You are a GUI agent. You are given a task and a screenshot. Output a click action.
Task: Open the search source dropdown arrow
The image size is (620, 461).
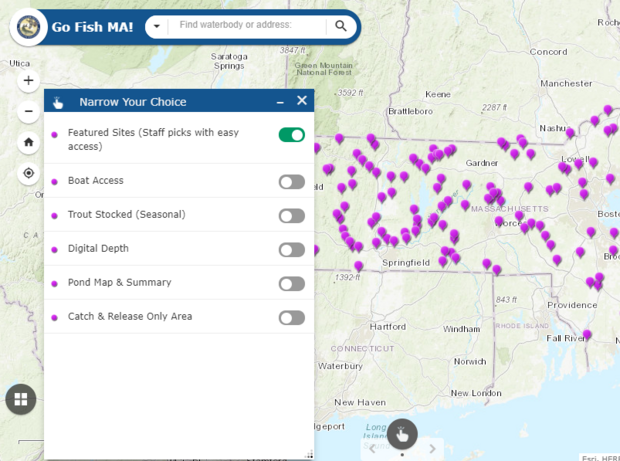tap(157, 26)
